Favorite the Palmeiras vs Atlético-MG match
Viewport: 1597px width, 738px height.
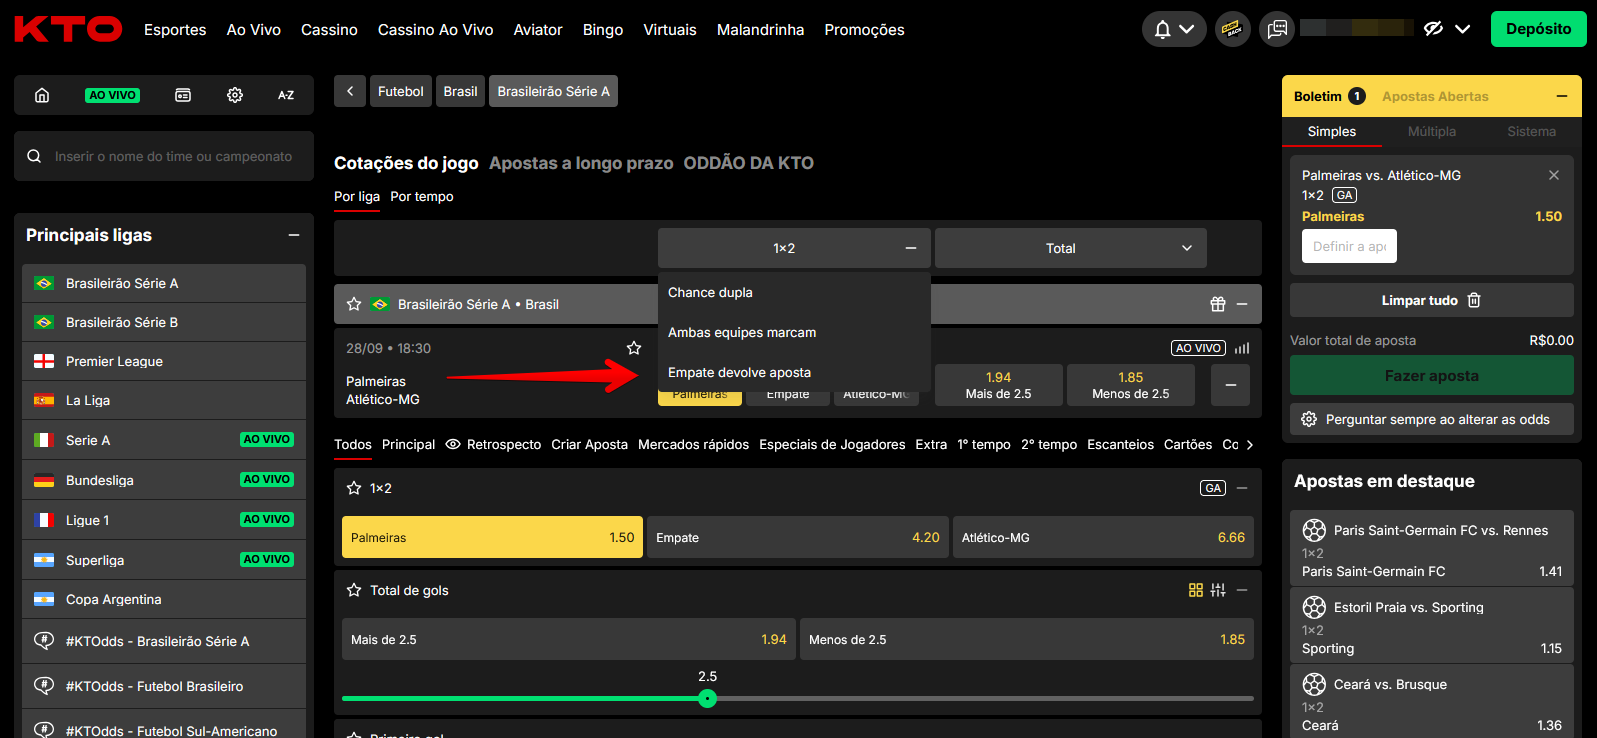pyautogui.click(x=634, y=348)
